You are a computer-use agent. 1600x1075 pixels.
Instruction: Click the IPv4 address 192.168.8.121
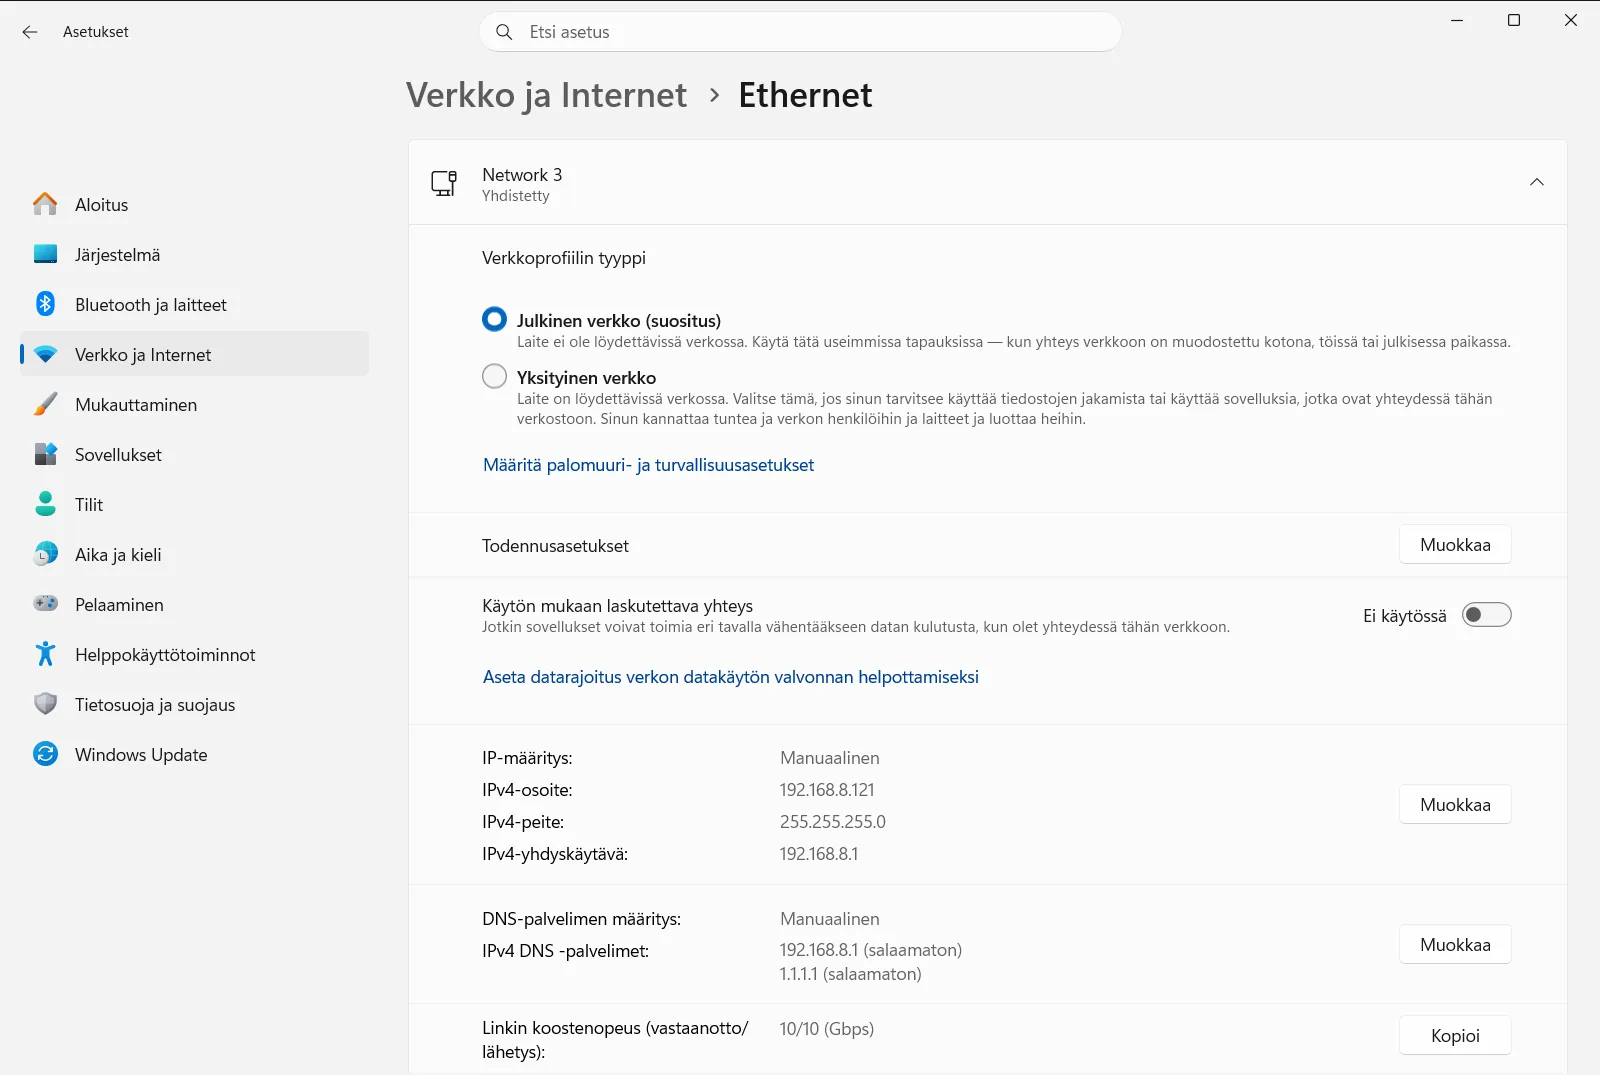pos(827,790)
